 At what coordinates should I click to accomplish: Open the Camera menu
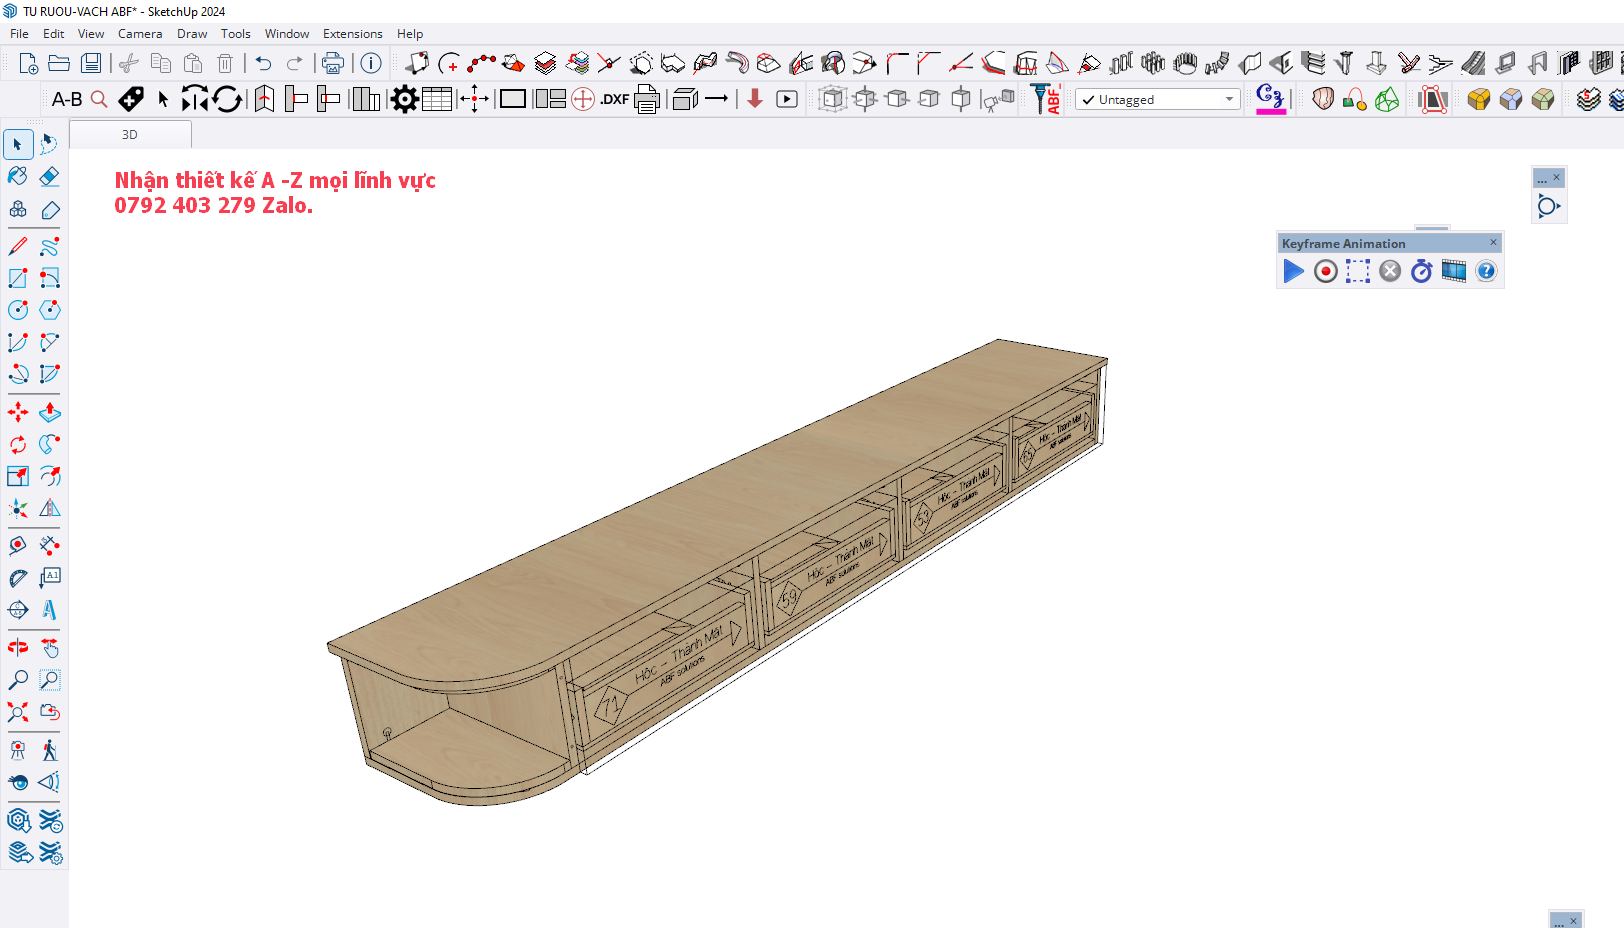pos(140,34)
